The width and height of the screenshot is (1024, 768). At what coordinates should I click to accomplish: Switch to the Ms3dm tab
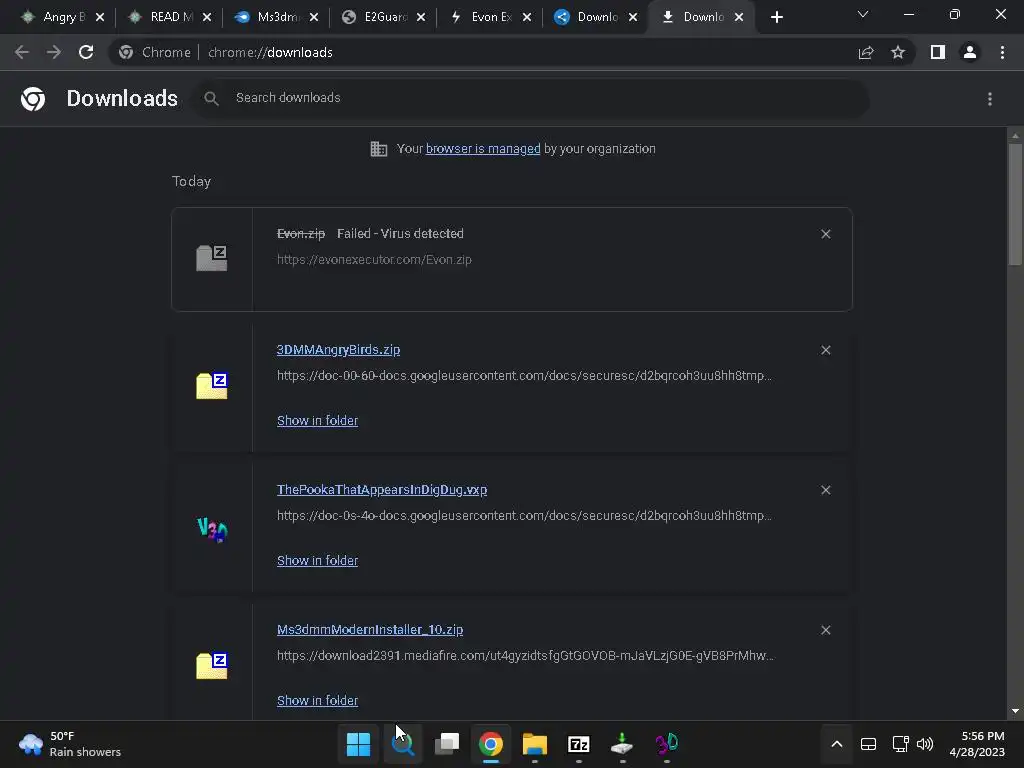[x=269, y=17]
